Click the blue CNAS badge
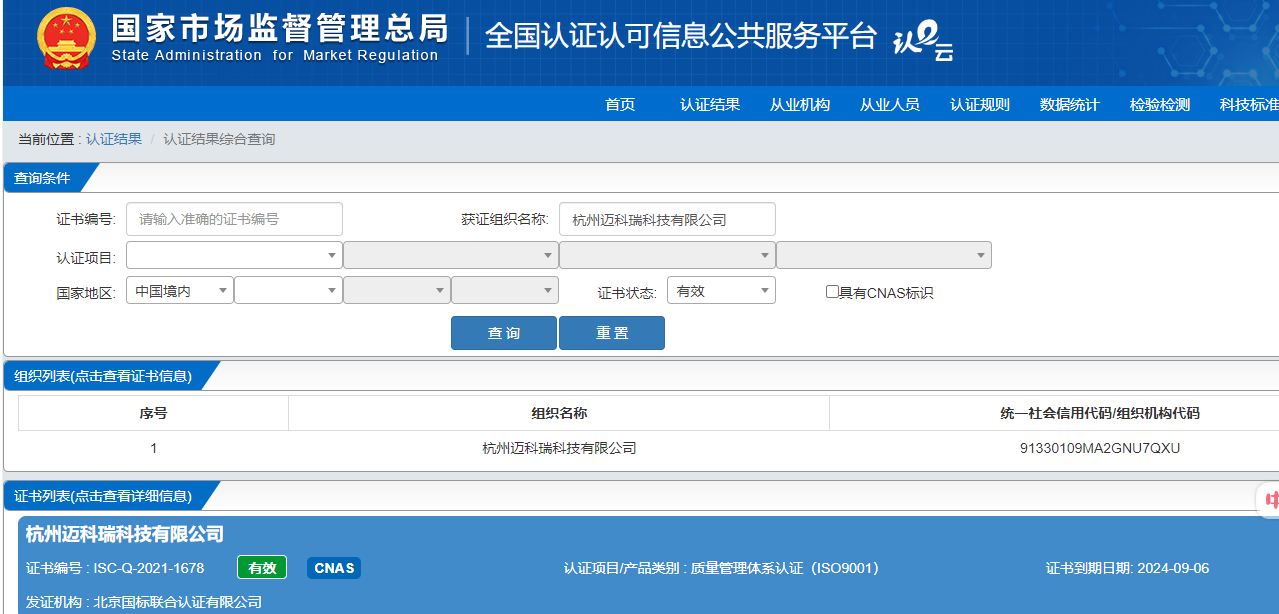The height and width of the screenshot is (614, 1279). [334, 568]
